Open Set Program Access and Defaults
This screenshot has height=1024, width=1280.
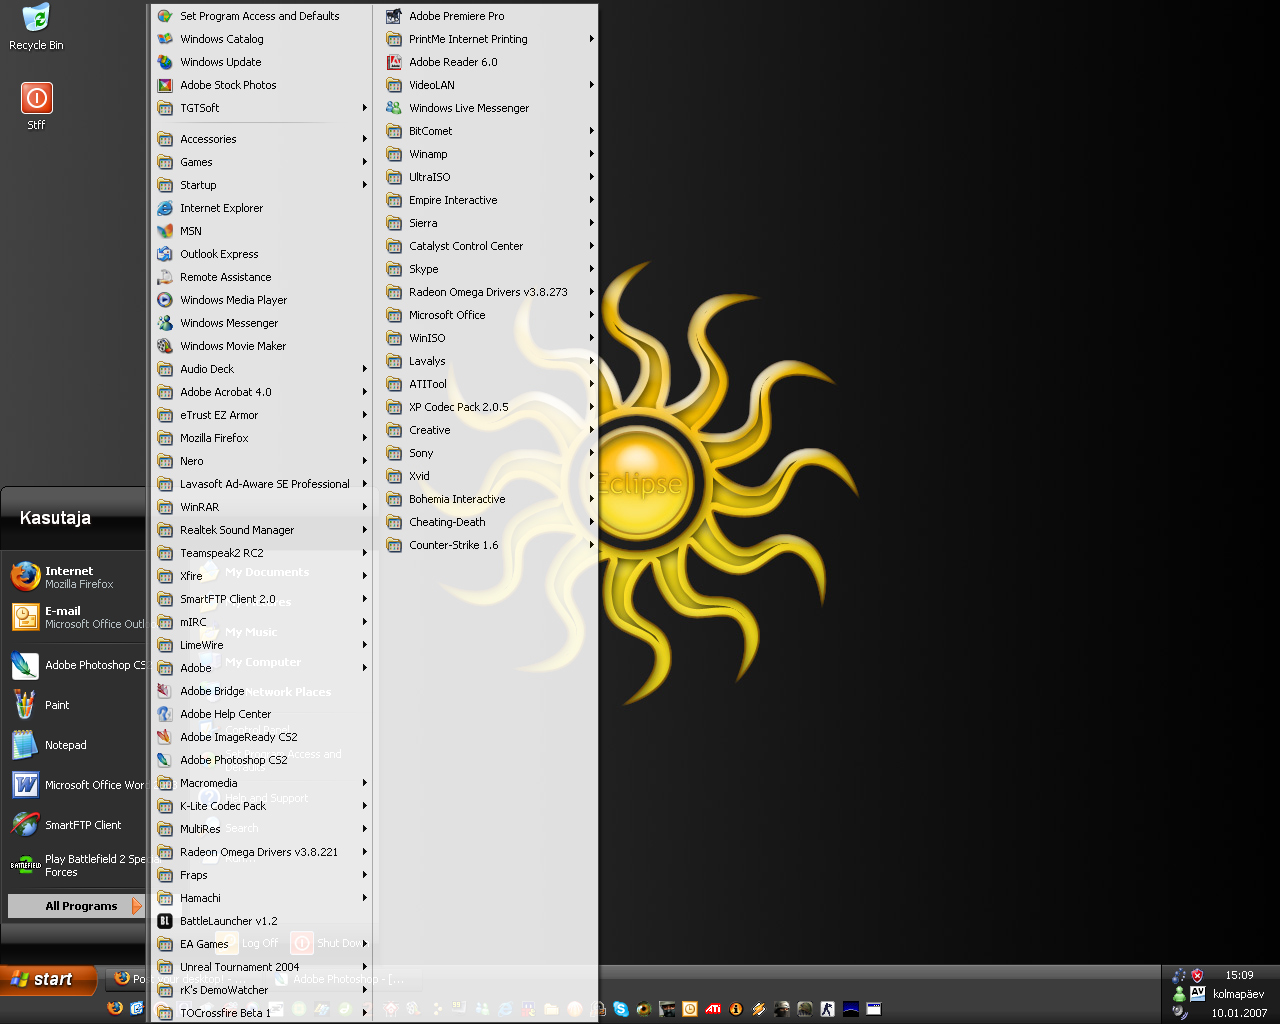click(262, 16)
